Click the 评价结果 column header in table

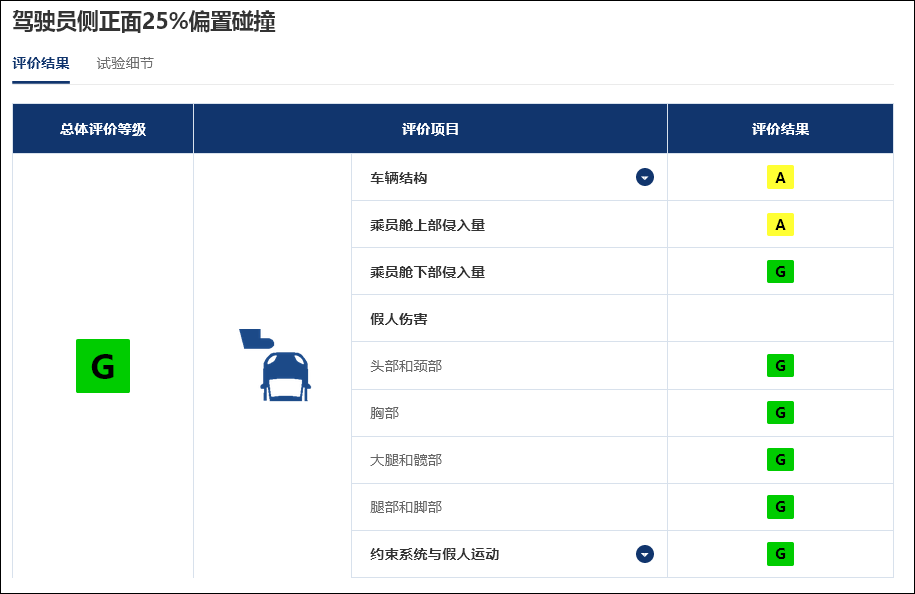[x=780, y=129]
